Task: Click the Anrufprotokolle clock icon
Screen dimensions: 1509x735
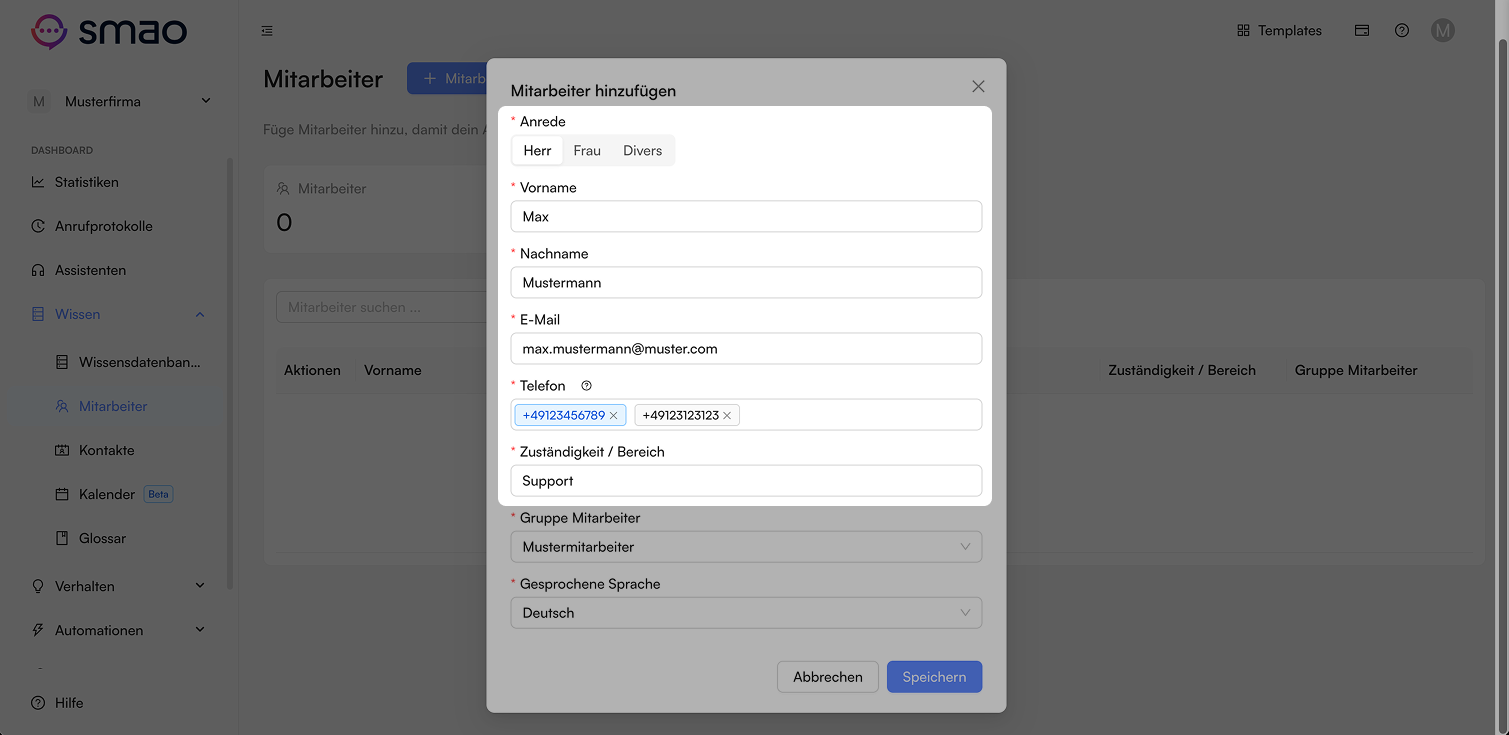Action: pos(38,226)
